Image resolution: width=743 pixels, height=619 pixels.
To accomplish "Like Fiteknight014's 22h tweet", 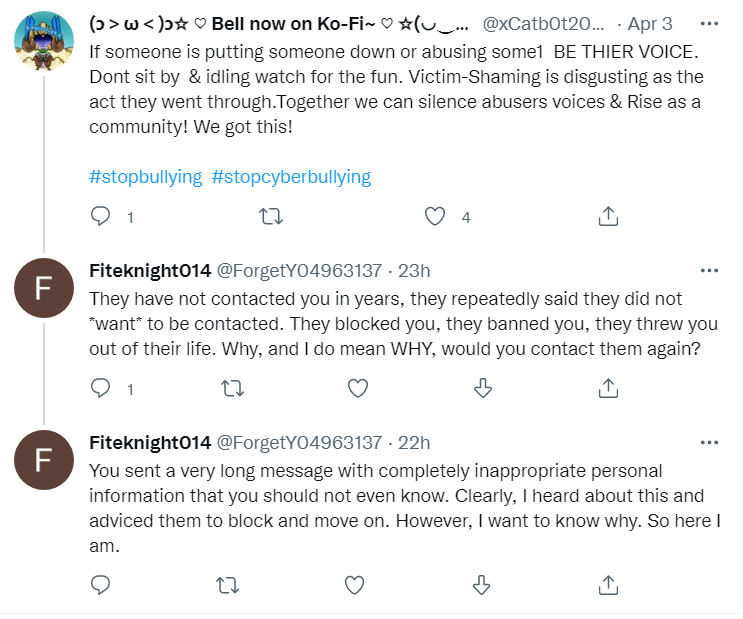I will [x=354, y=585].
